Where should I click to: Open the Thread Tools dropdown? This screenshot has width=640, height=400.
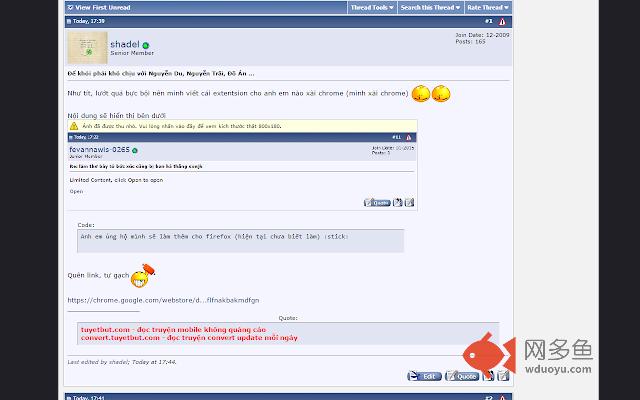tap(372, 7)
